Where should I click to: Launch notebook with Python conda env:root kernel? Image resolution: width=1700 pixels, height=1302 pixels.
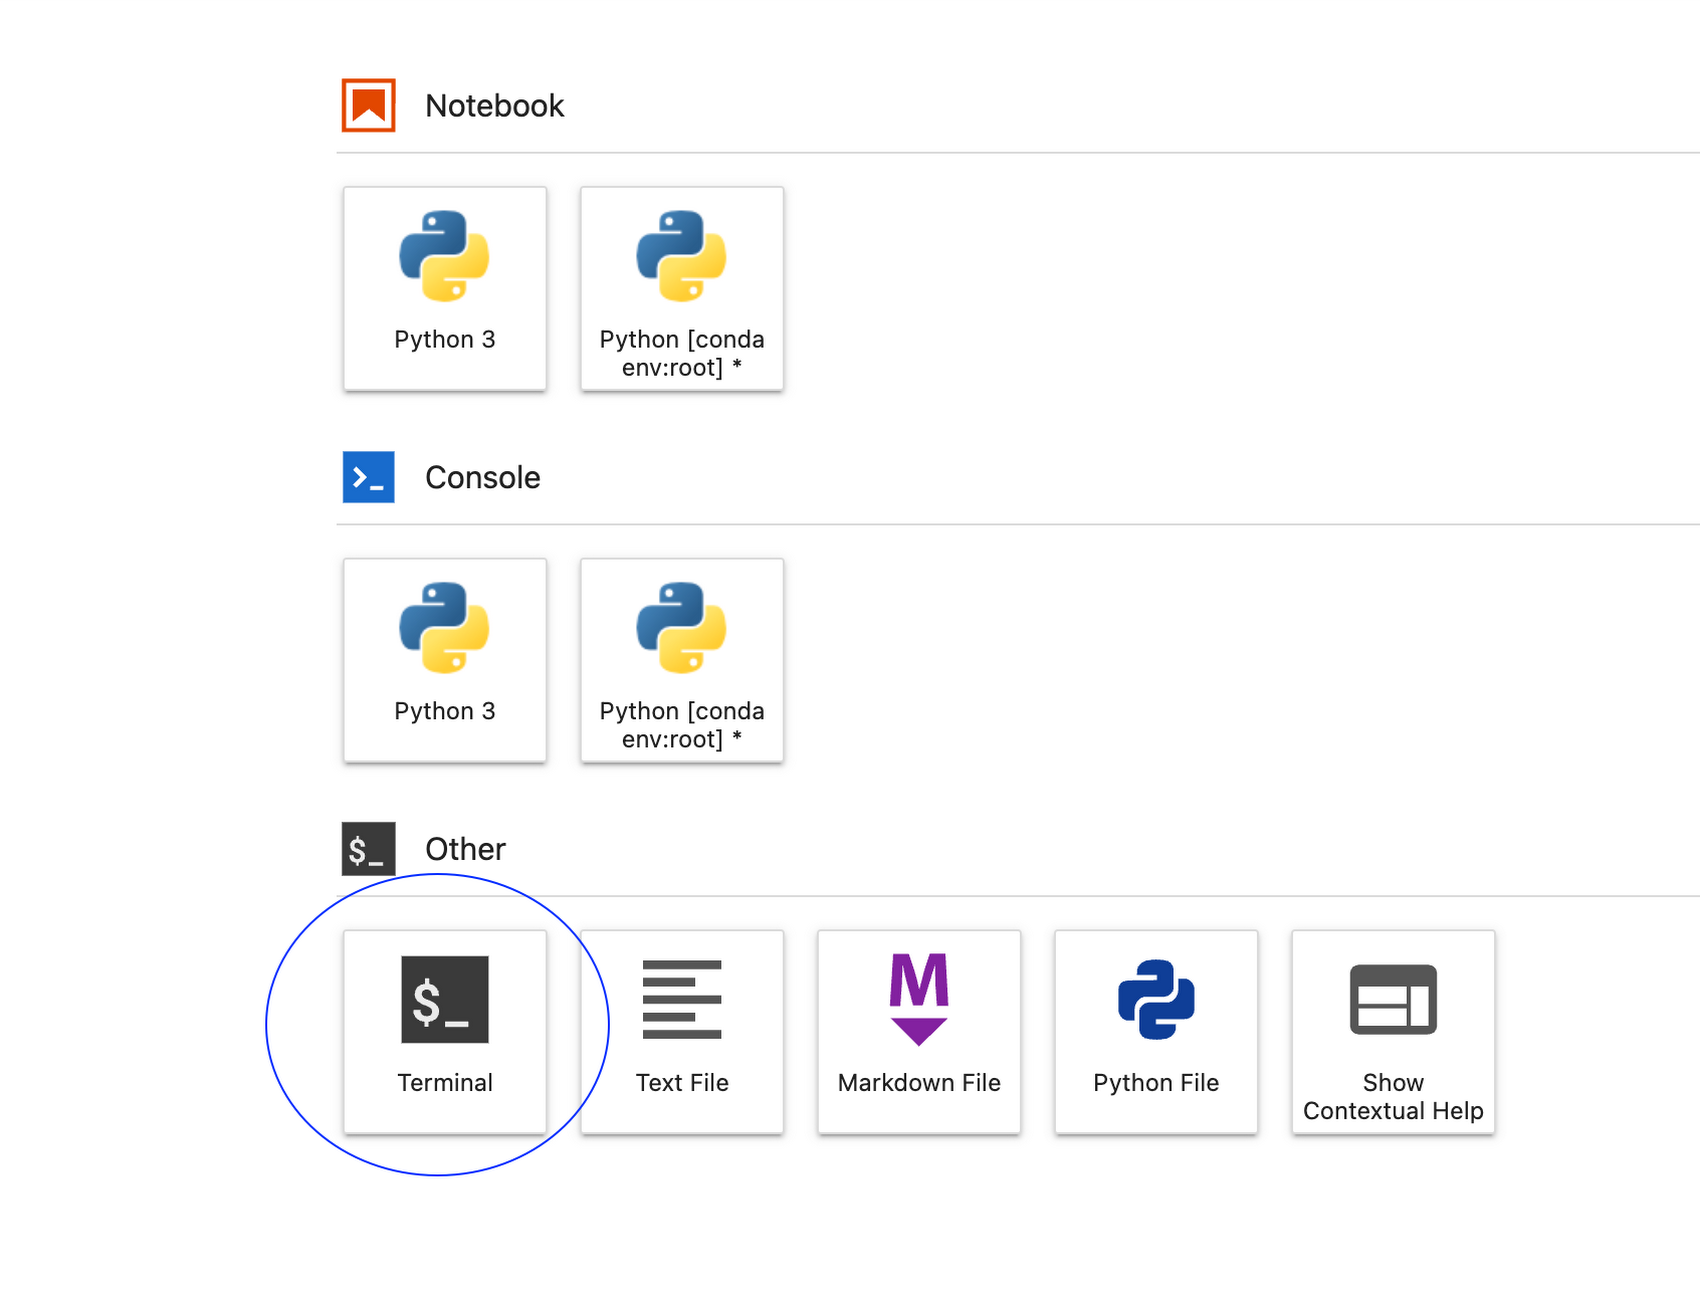tap(682, 288)
